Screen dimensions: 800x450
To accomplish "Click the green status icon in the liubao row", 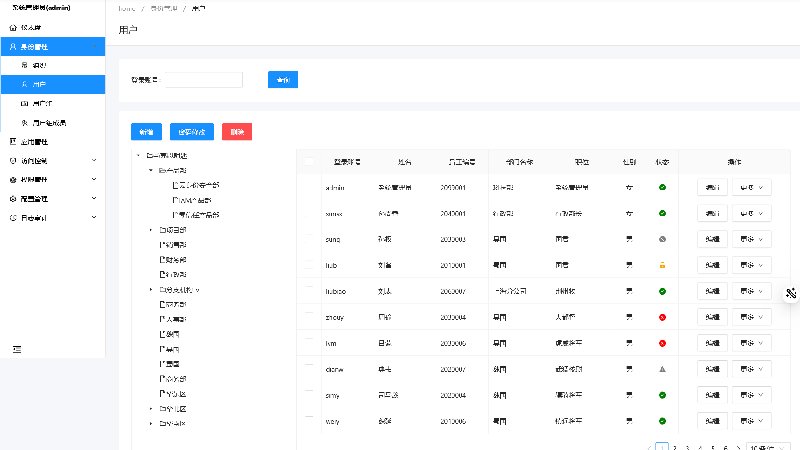I will tap(662, 291).
